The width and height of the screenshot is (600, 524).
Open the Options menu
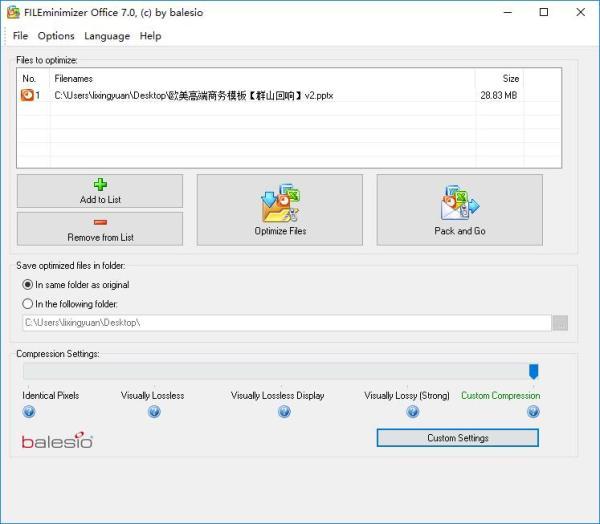point(56,36)
